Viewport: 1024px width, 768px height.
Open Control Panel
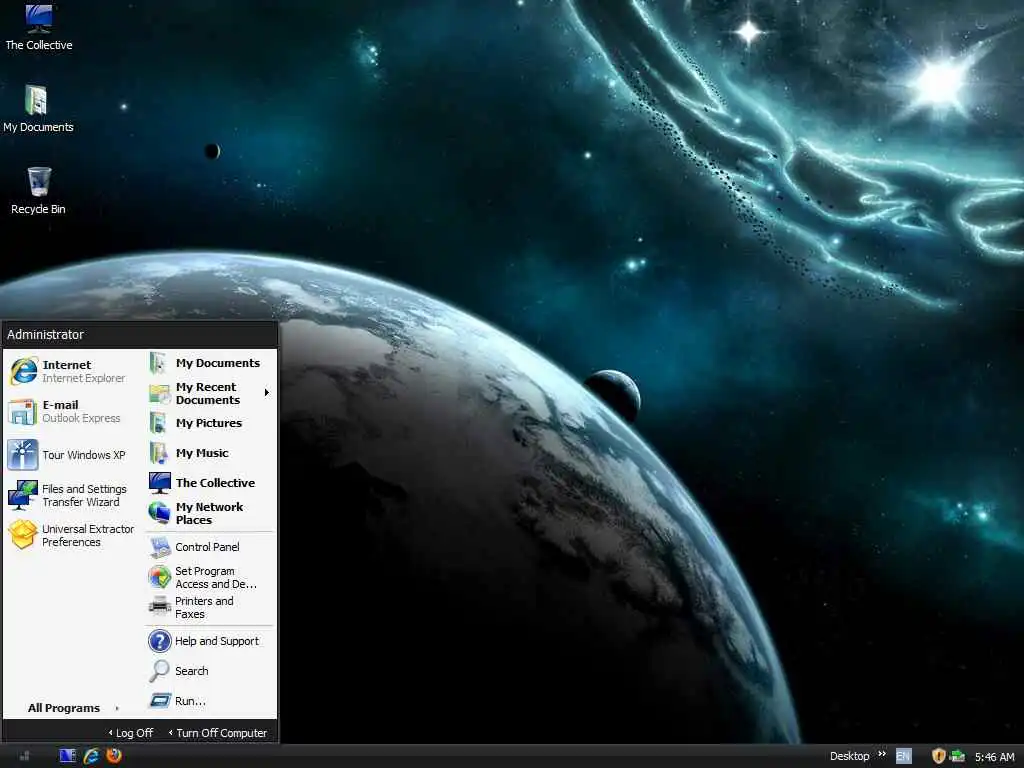click(210, 547)
